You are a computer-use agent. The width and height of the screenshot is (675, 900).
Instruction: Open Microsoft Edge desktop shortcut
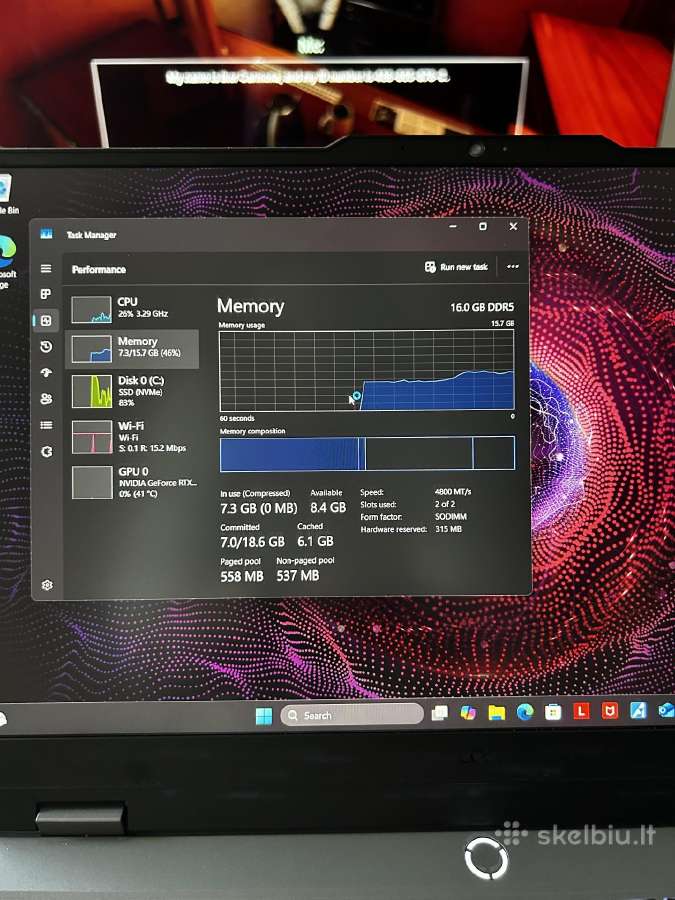click(x=7, y=262)
